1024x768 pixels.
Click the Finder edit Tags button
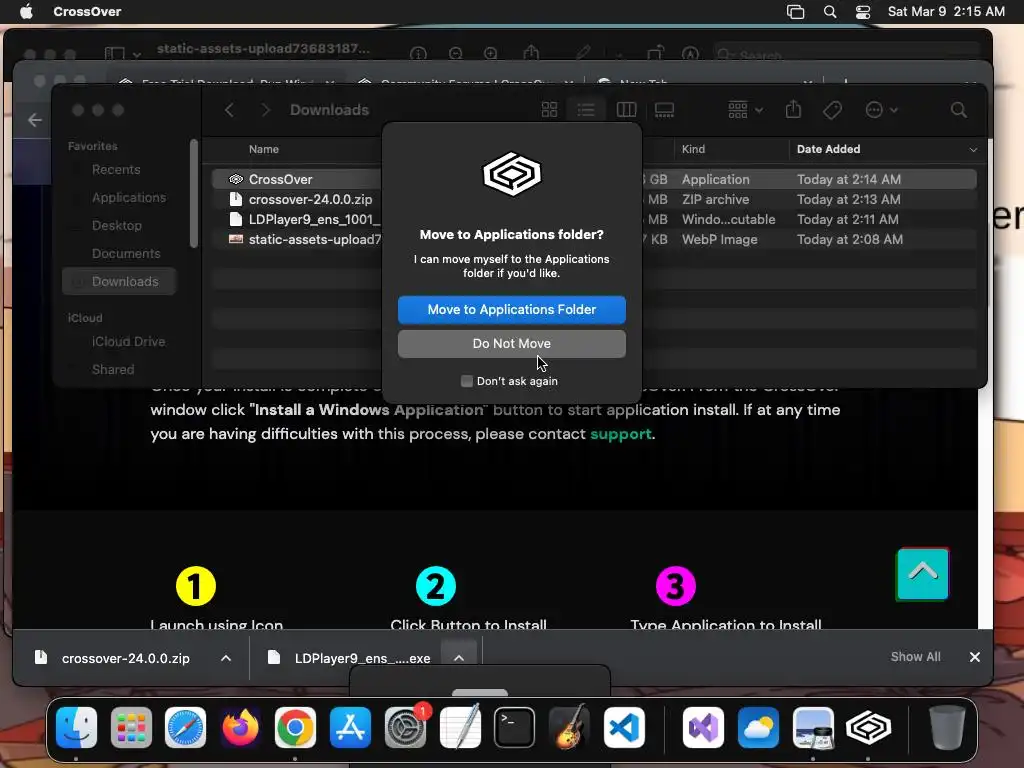coord(832,110)
